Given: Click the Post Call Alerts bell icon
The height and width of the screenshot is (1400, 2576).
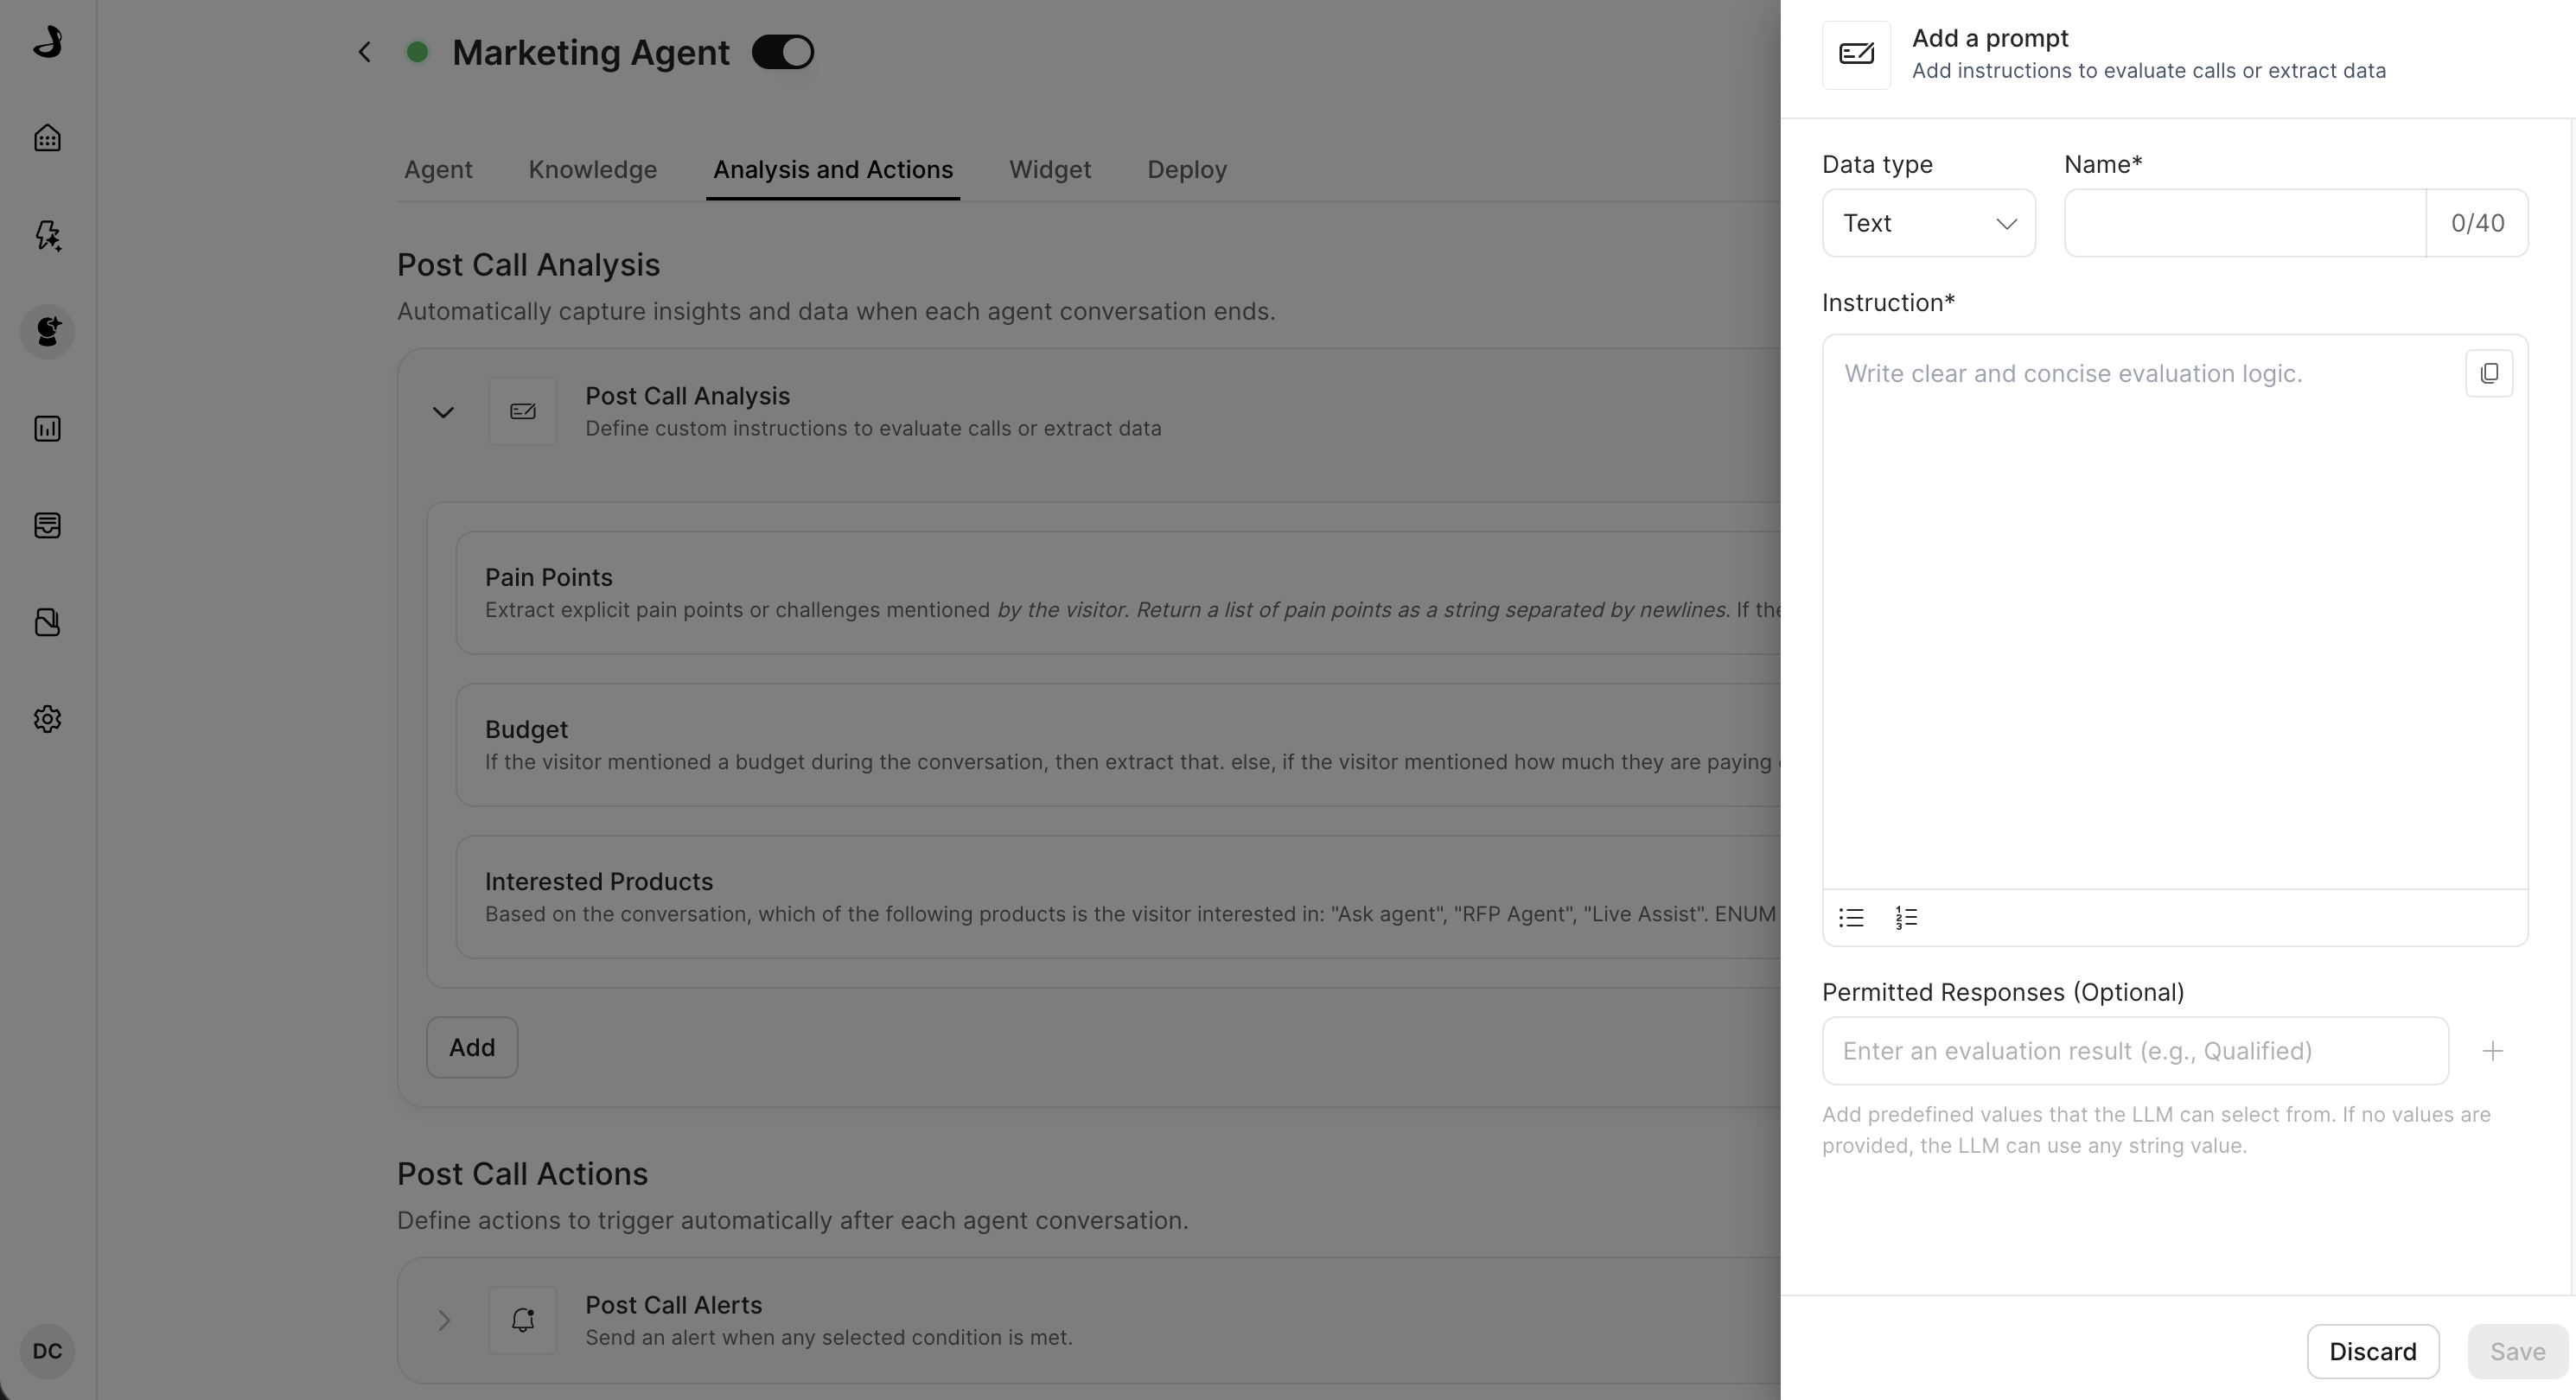Looking at the screenshot, I should pyautogui.click(x=523, y=1320).
